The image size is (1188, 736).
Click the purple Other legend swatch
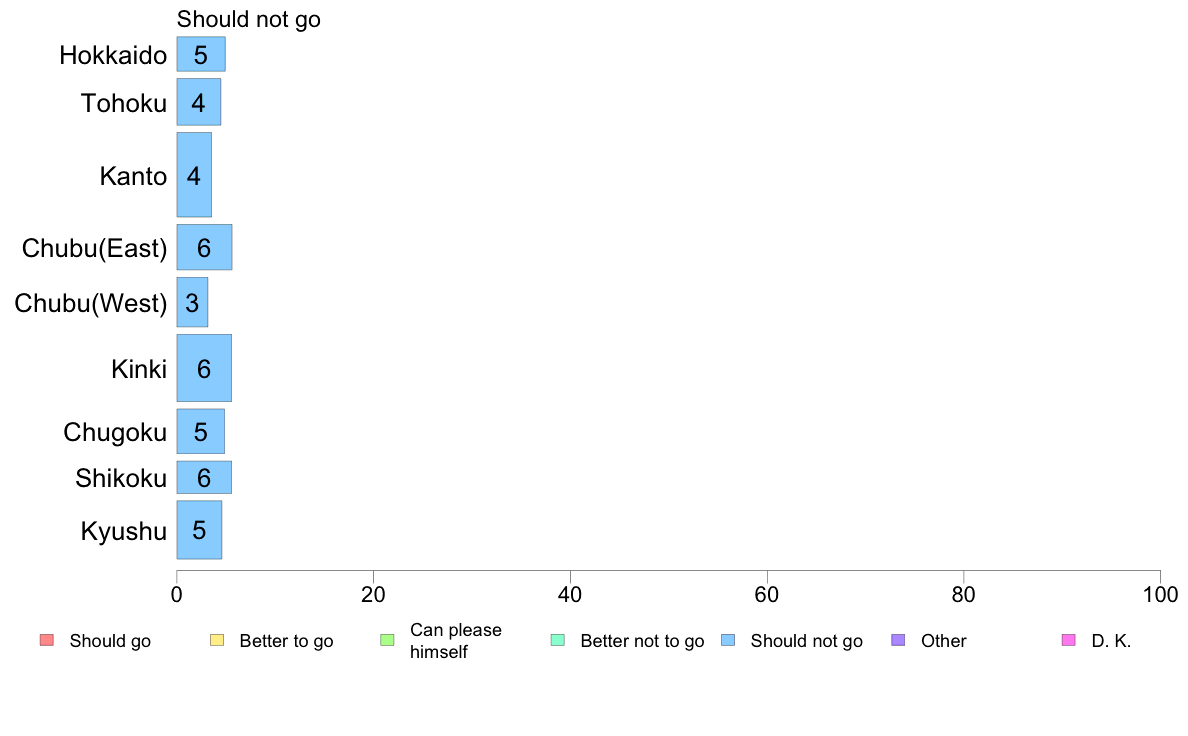(899, 640)
